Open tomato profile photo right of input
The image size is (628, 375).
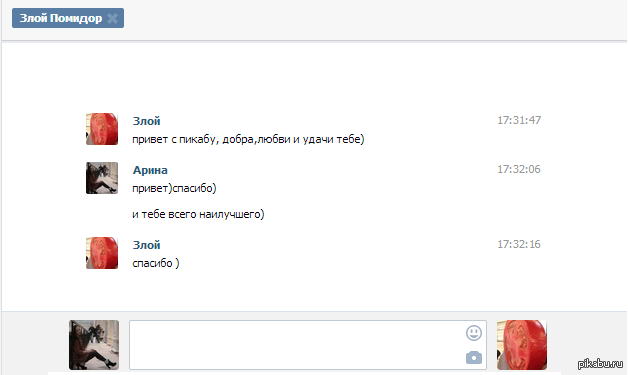(x=522, y=345)
